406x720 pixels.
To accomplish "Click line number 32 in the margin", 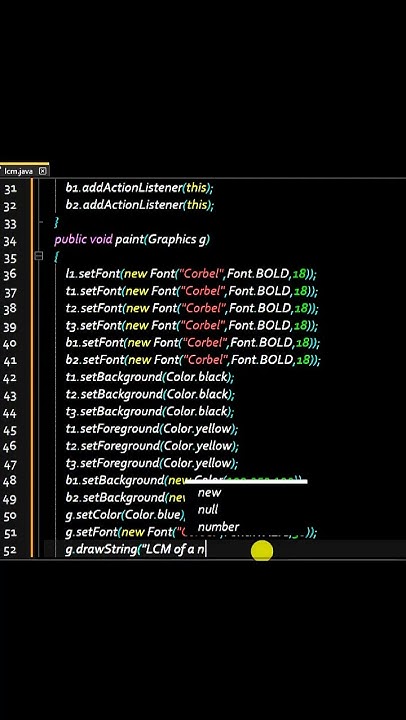I will [x=10, y=206].
